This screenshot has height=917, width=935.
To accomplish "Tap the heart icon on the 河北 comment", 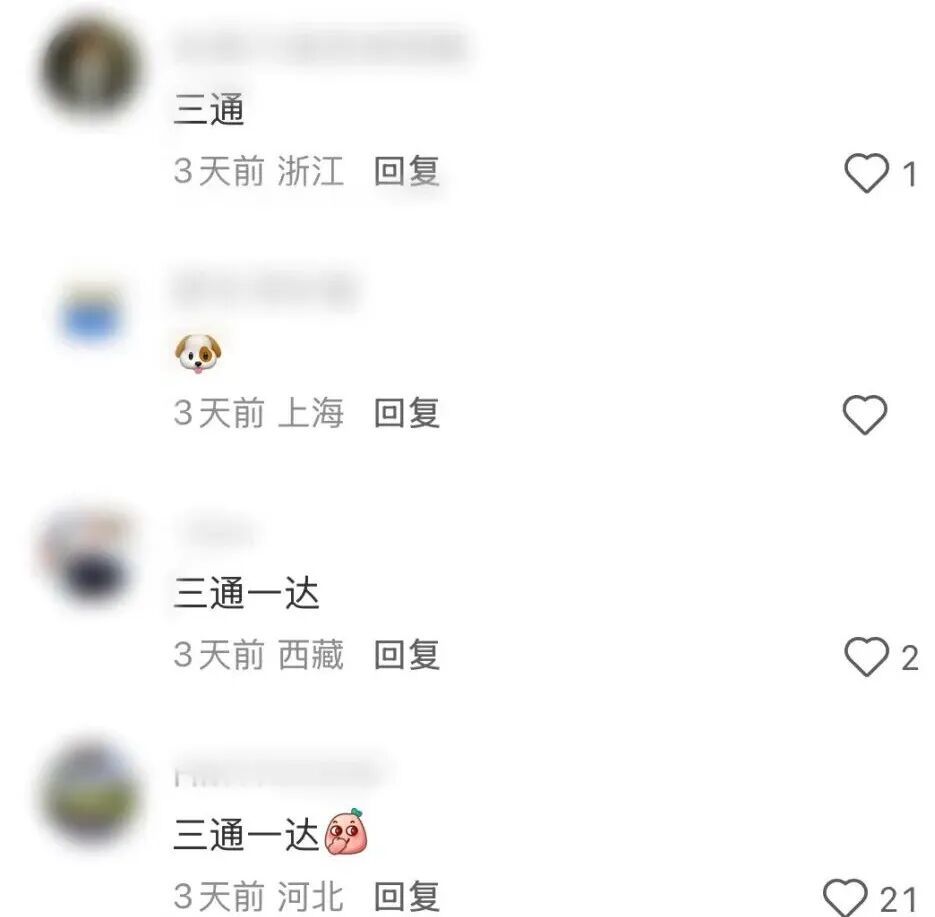I will point(845,897).
